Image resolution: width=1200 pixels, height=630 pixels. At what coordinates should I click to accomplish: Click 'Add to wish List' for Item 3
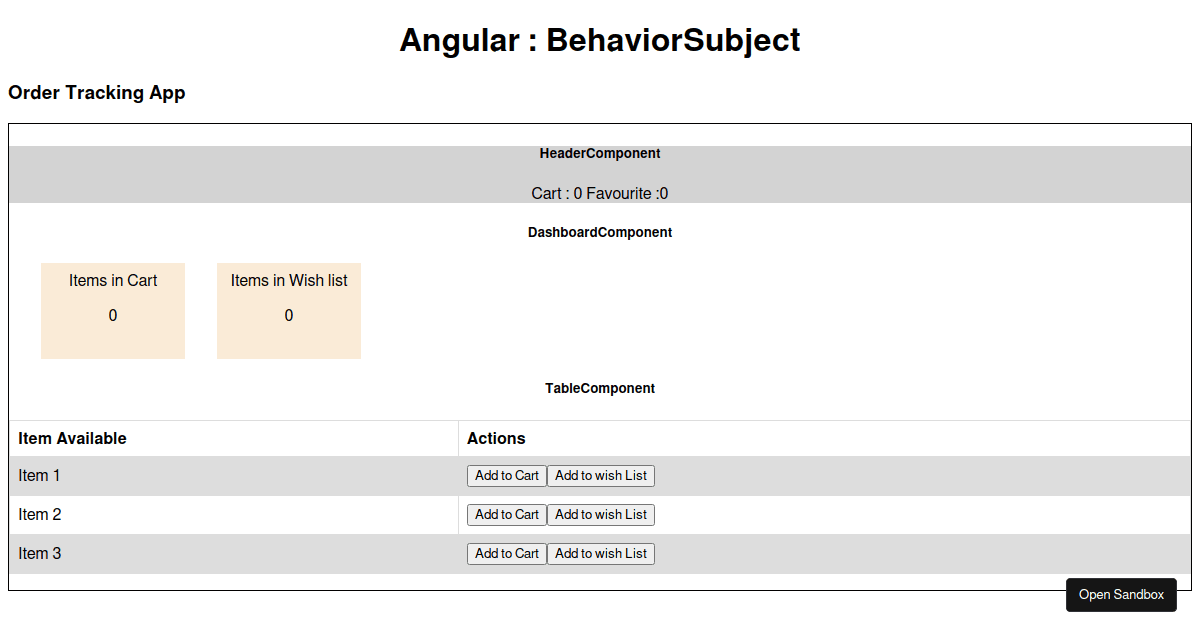click(601, 553)
